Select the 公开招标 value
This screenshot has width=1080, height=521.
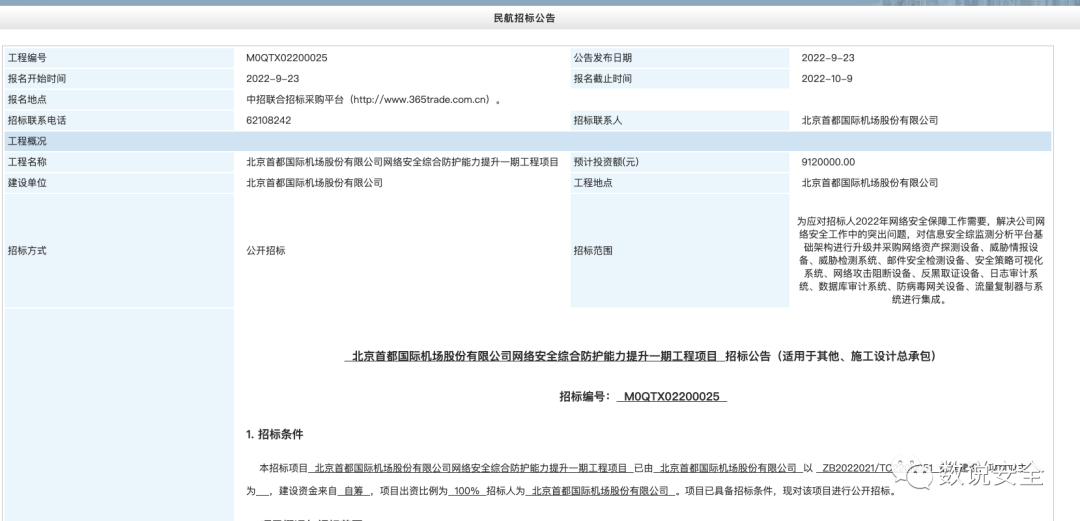pyautogui.click(x=265, y=251)
